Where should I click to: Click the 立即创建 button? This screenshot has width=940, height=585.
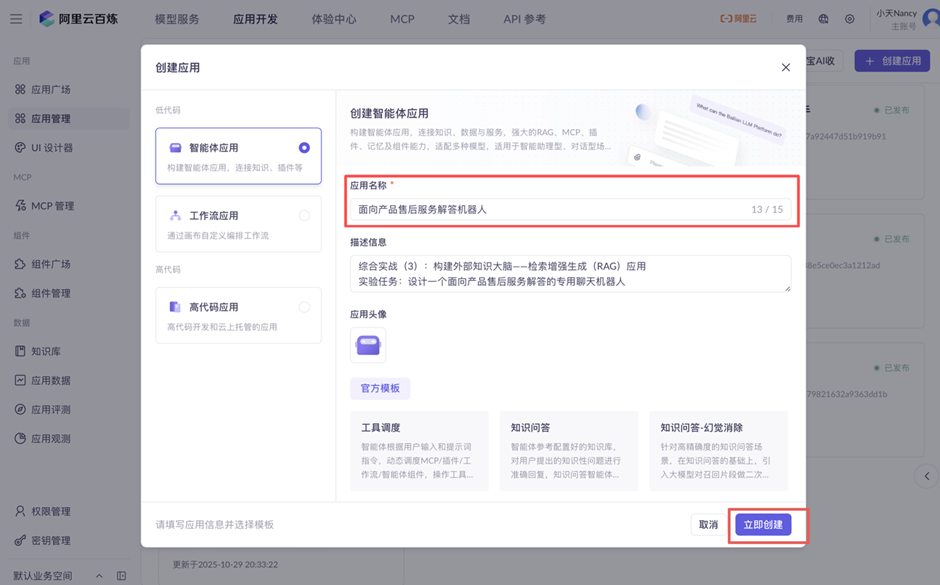763,524
